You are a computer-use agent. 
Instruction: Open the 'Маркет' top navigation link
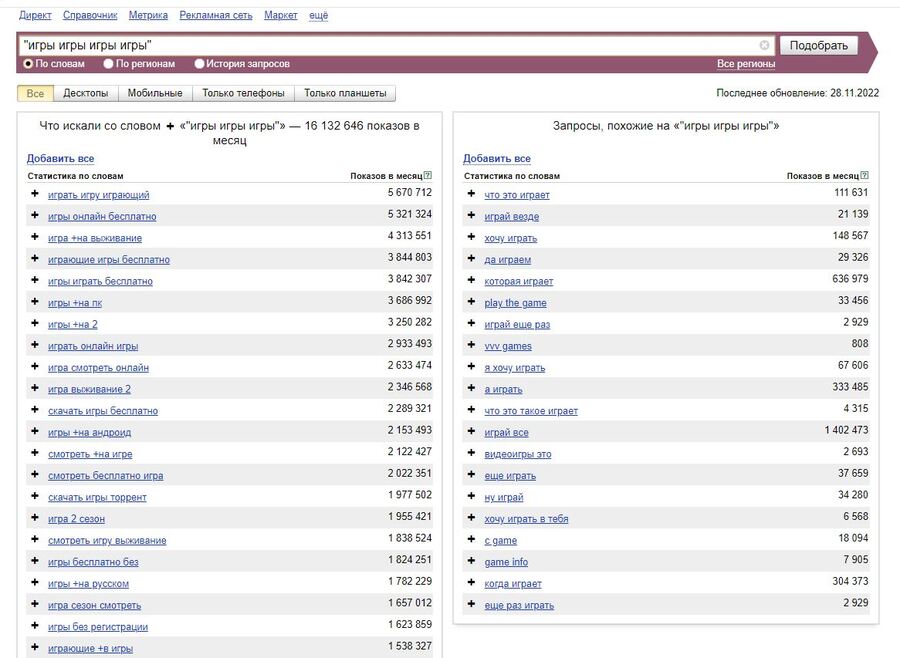281,16
